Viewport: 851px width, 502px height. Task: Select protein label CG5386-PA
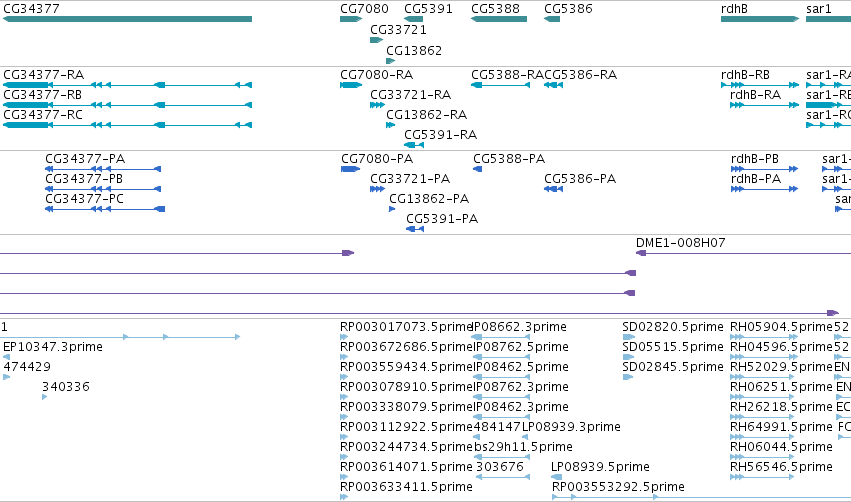580,179
